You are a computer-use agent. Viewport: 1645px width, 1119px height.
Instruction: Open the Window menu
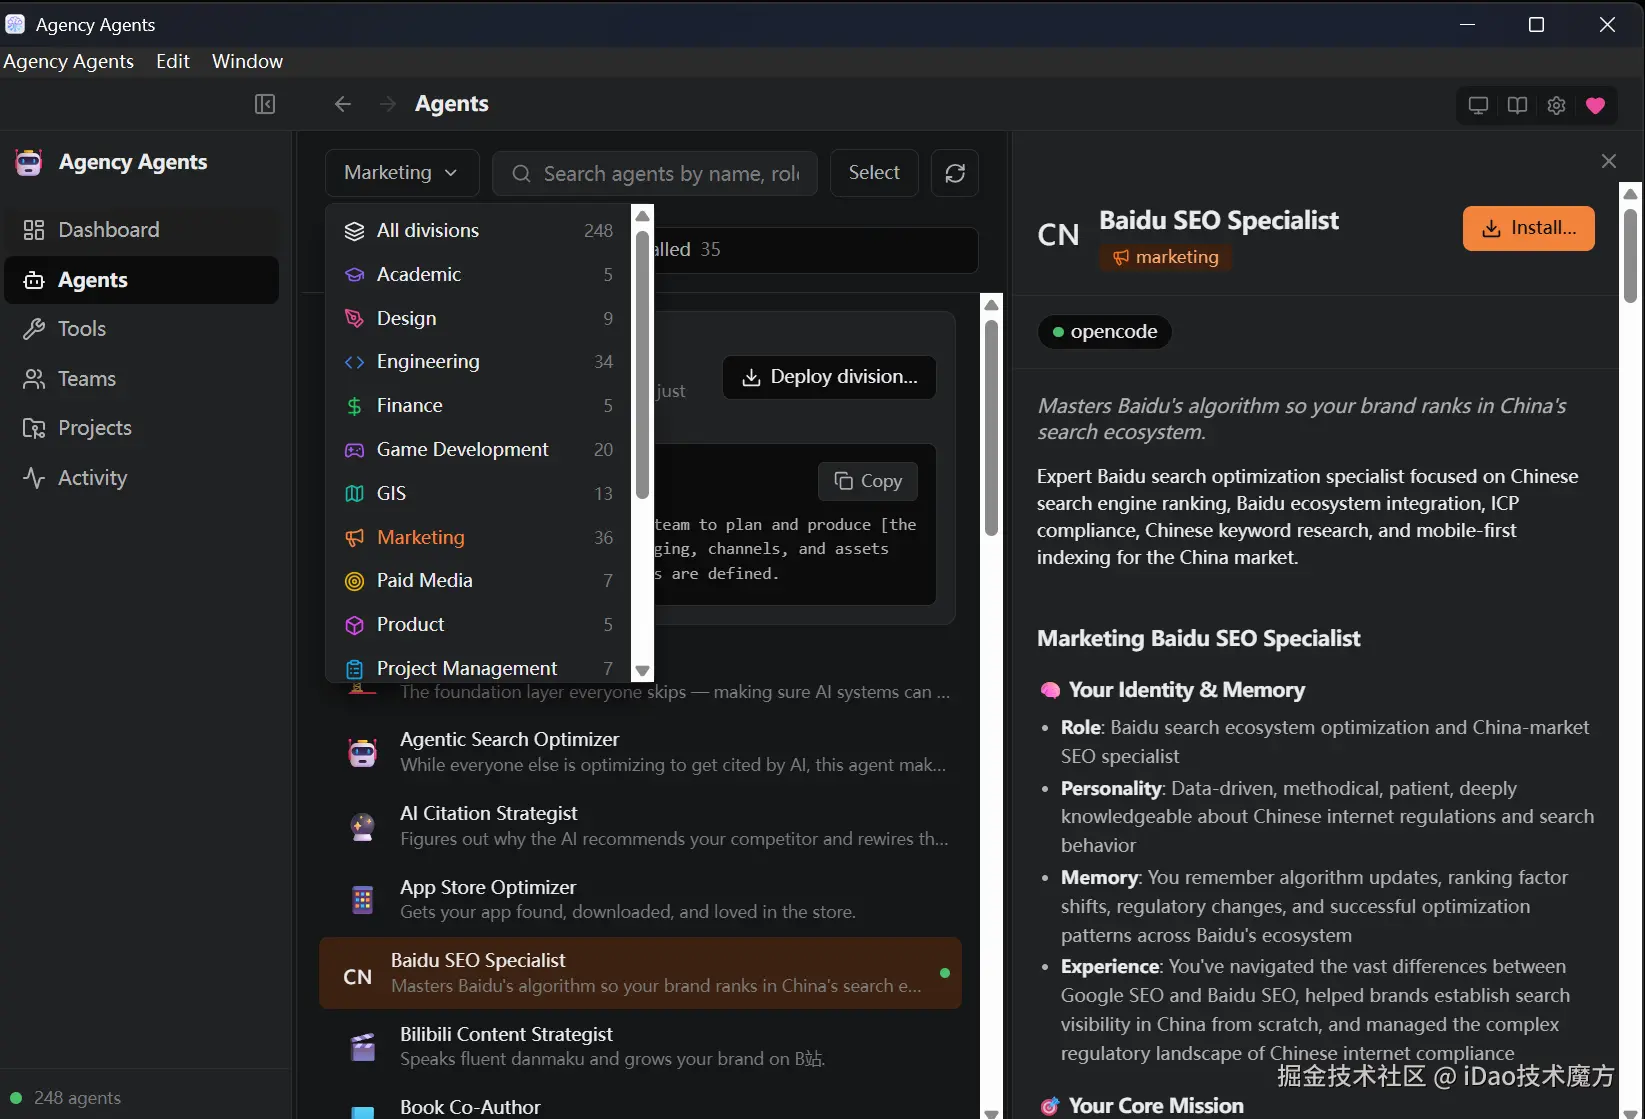247,61
